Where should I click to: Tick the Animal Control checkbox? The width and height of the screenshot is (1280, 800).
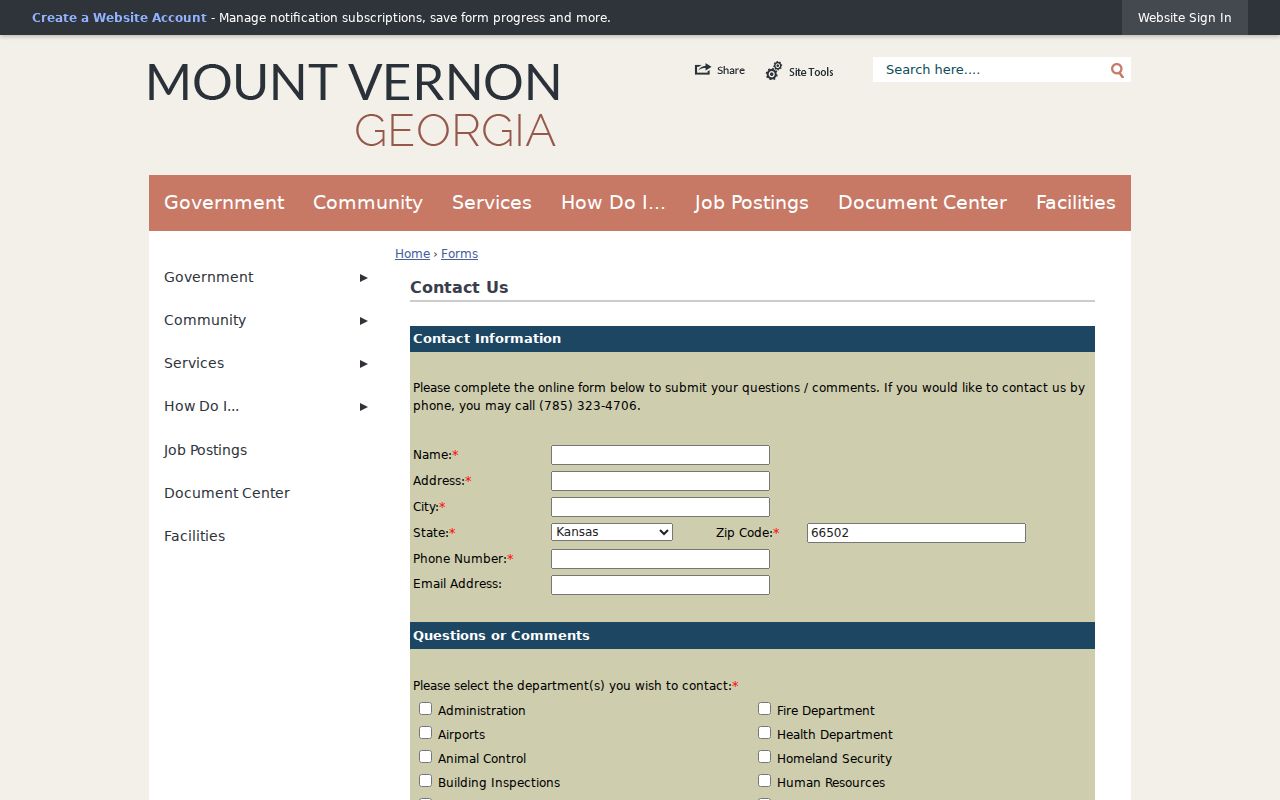click(425, 757)
